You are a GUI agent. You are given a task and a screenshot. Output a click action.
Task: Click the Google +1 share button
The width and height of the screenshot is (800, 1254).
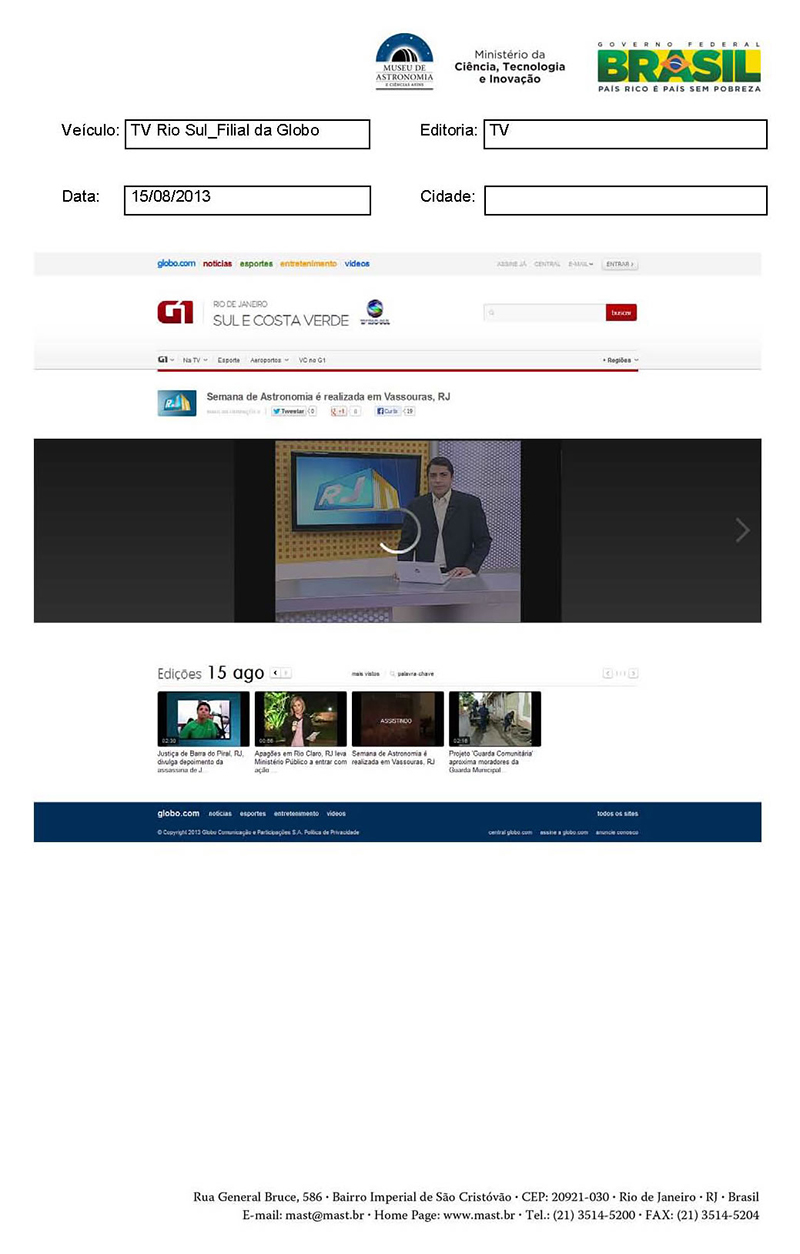tap(339, 411)
